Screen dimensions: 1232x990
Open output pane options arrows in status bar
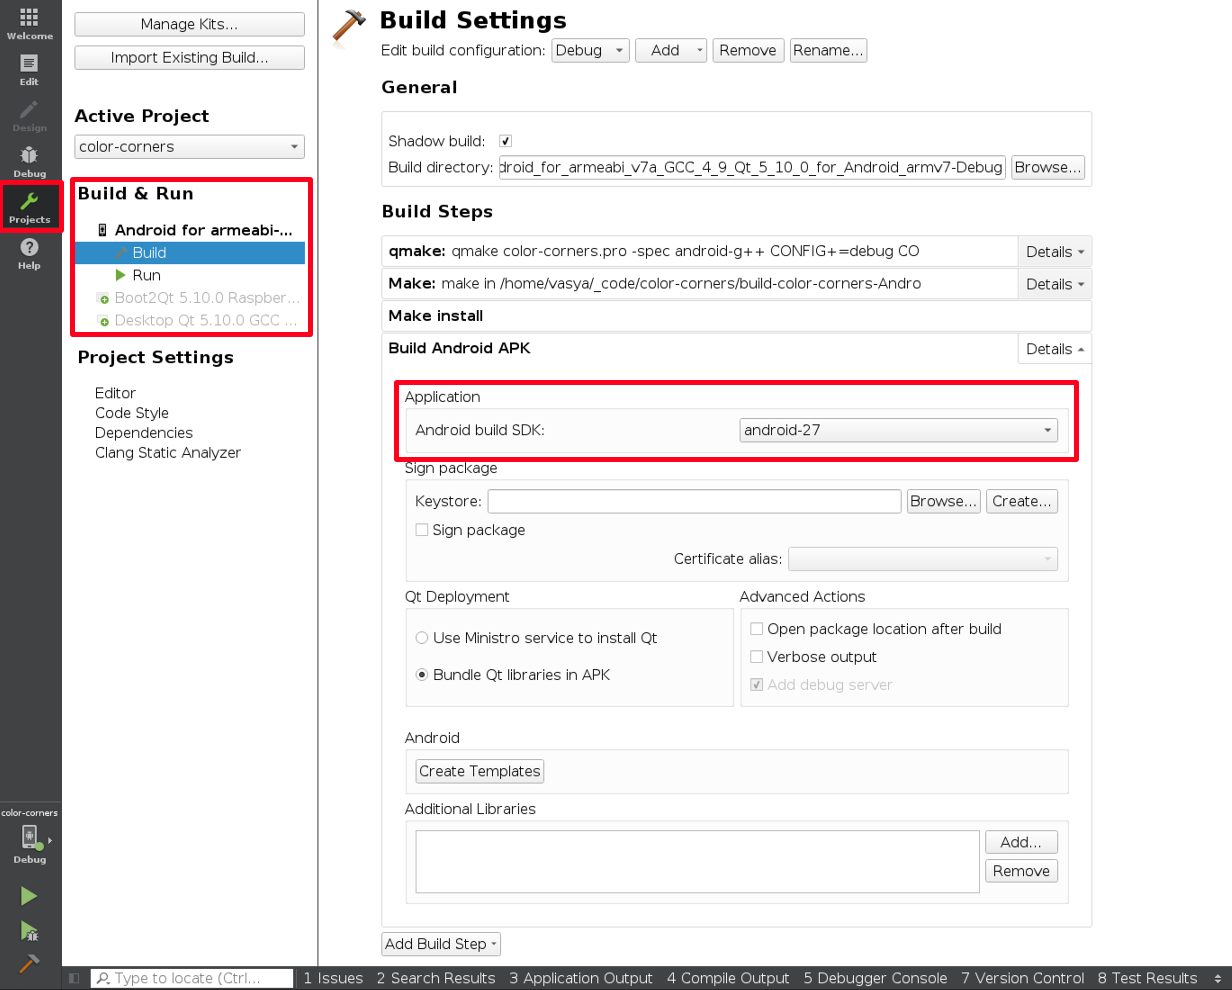(1217, 978)
